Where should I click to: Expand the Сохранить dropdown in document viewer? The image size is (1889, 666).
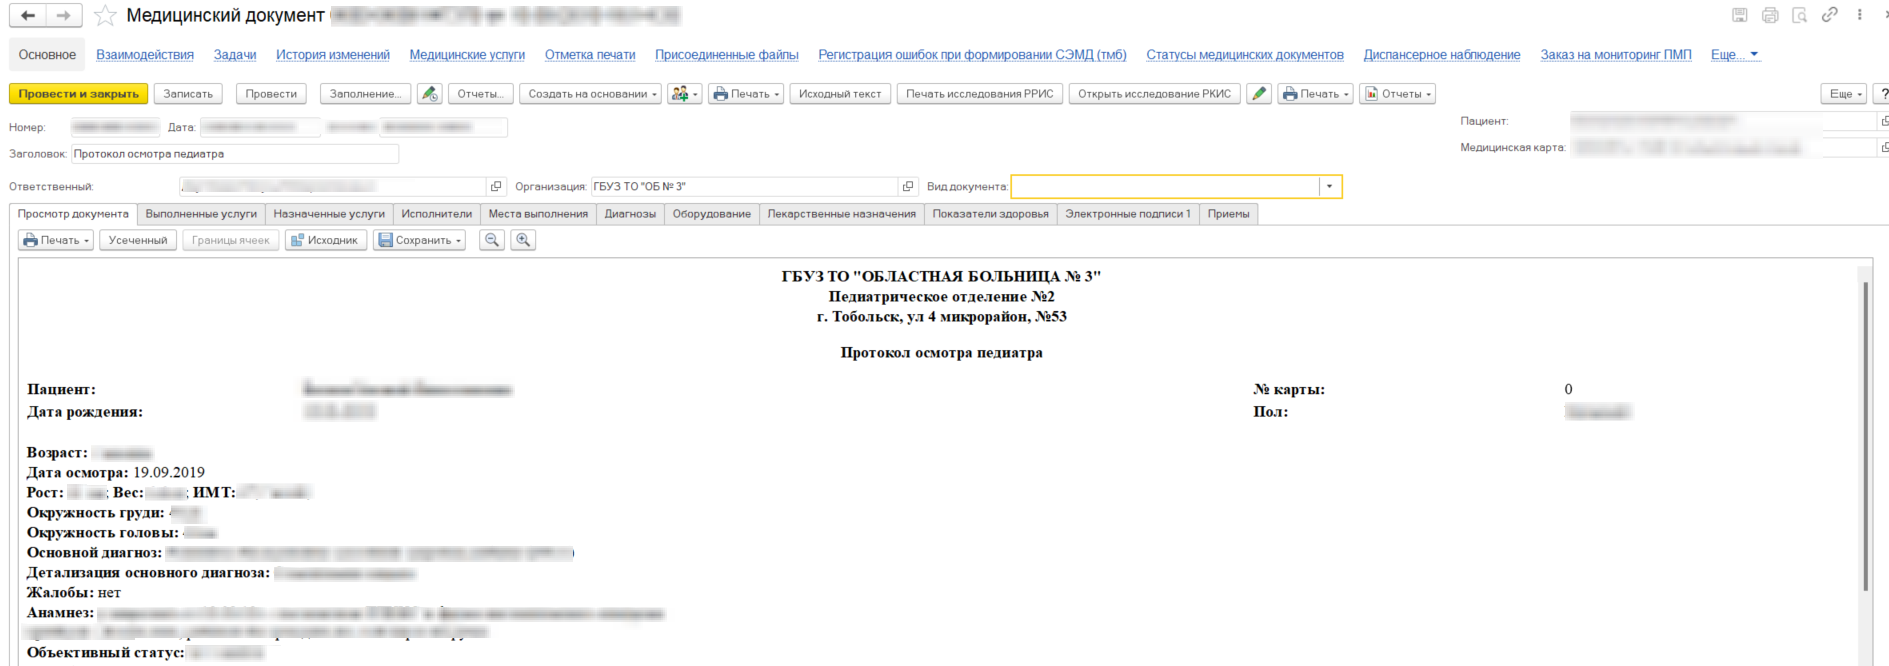tap(419, 240)
